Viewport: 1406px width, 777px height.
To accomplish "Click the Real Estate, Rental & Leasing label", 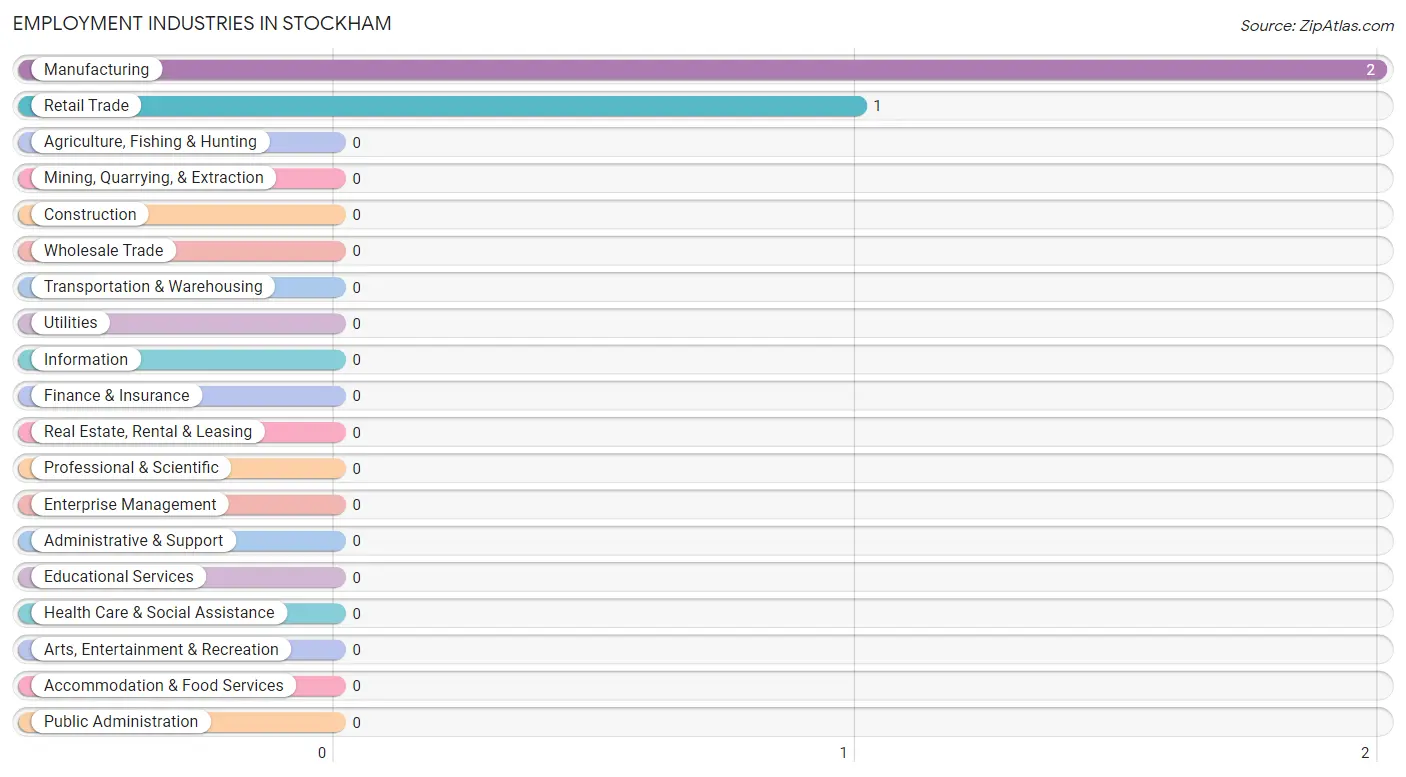I will click(x=148, y=432).
